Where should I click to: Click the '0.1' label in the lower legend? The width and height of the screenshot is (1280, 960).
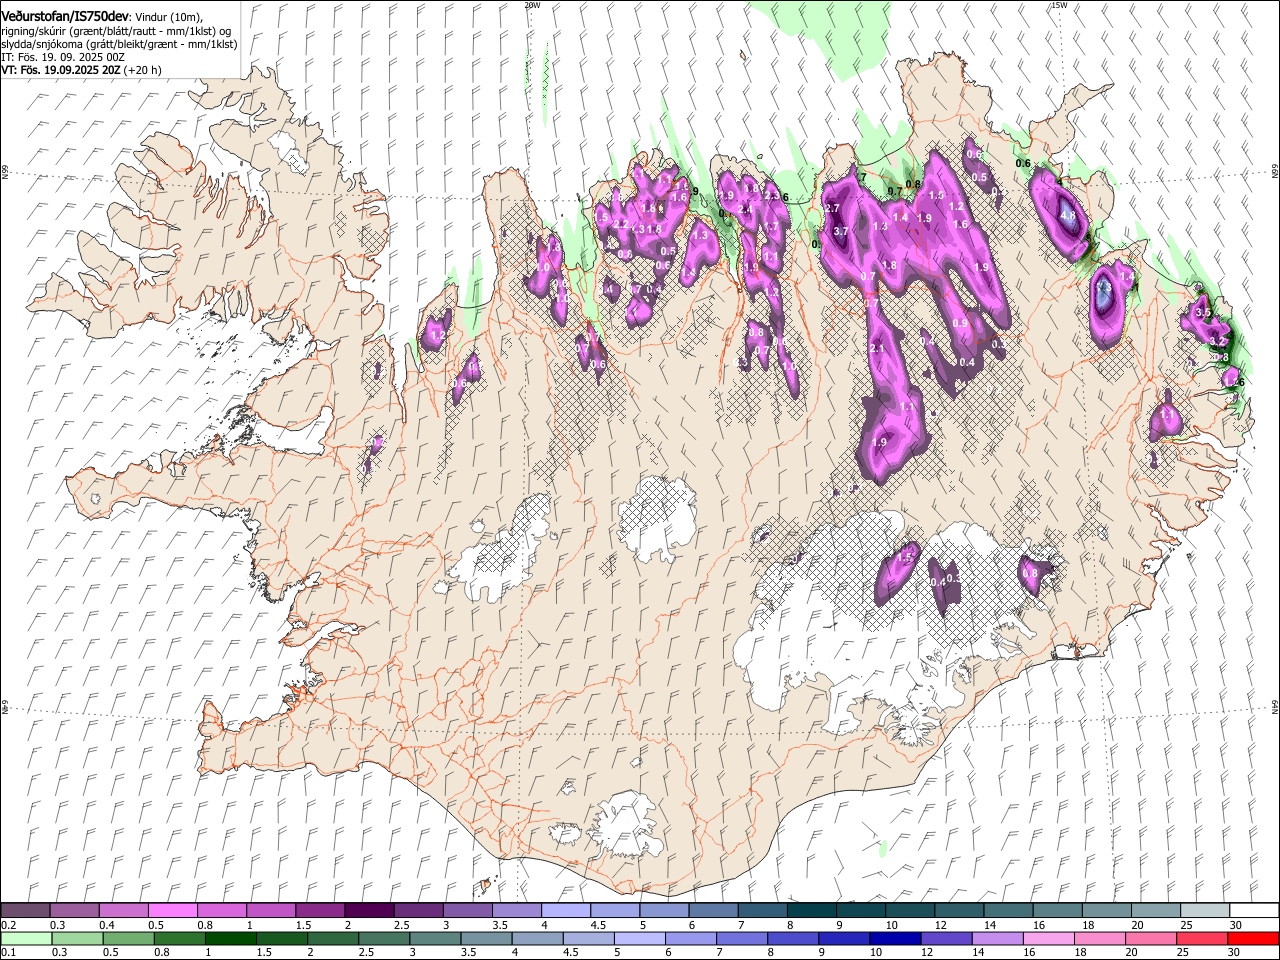(x=9, y=952)
